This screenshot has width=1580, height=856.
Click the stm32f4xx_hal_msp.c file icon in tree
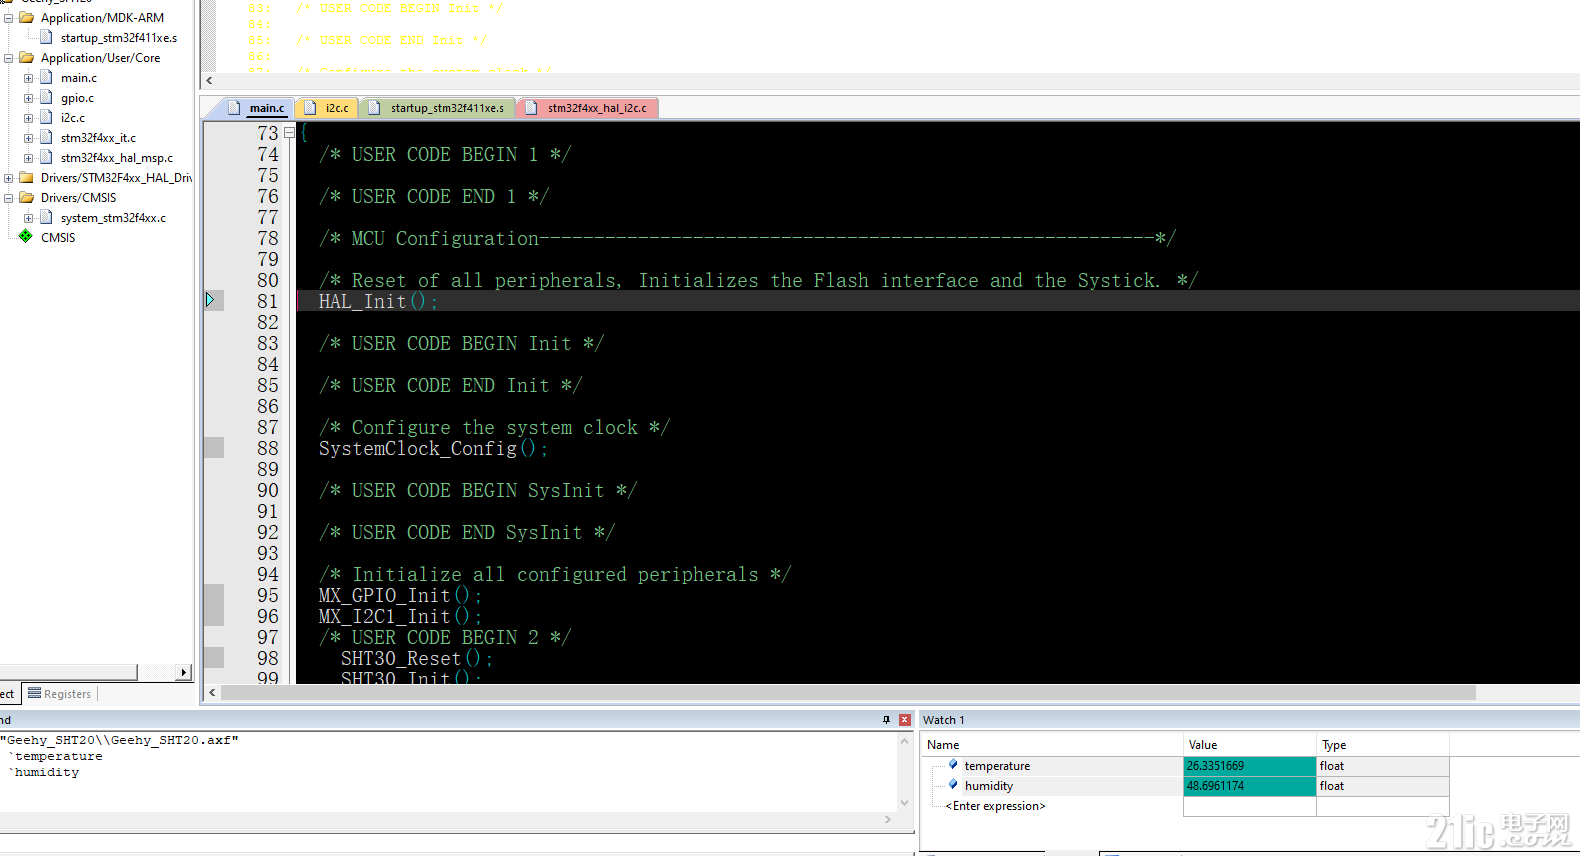click(46, 157)
